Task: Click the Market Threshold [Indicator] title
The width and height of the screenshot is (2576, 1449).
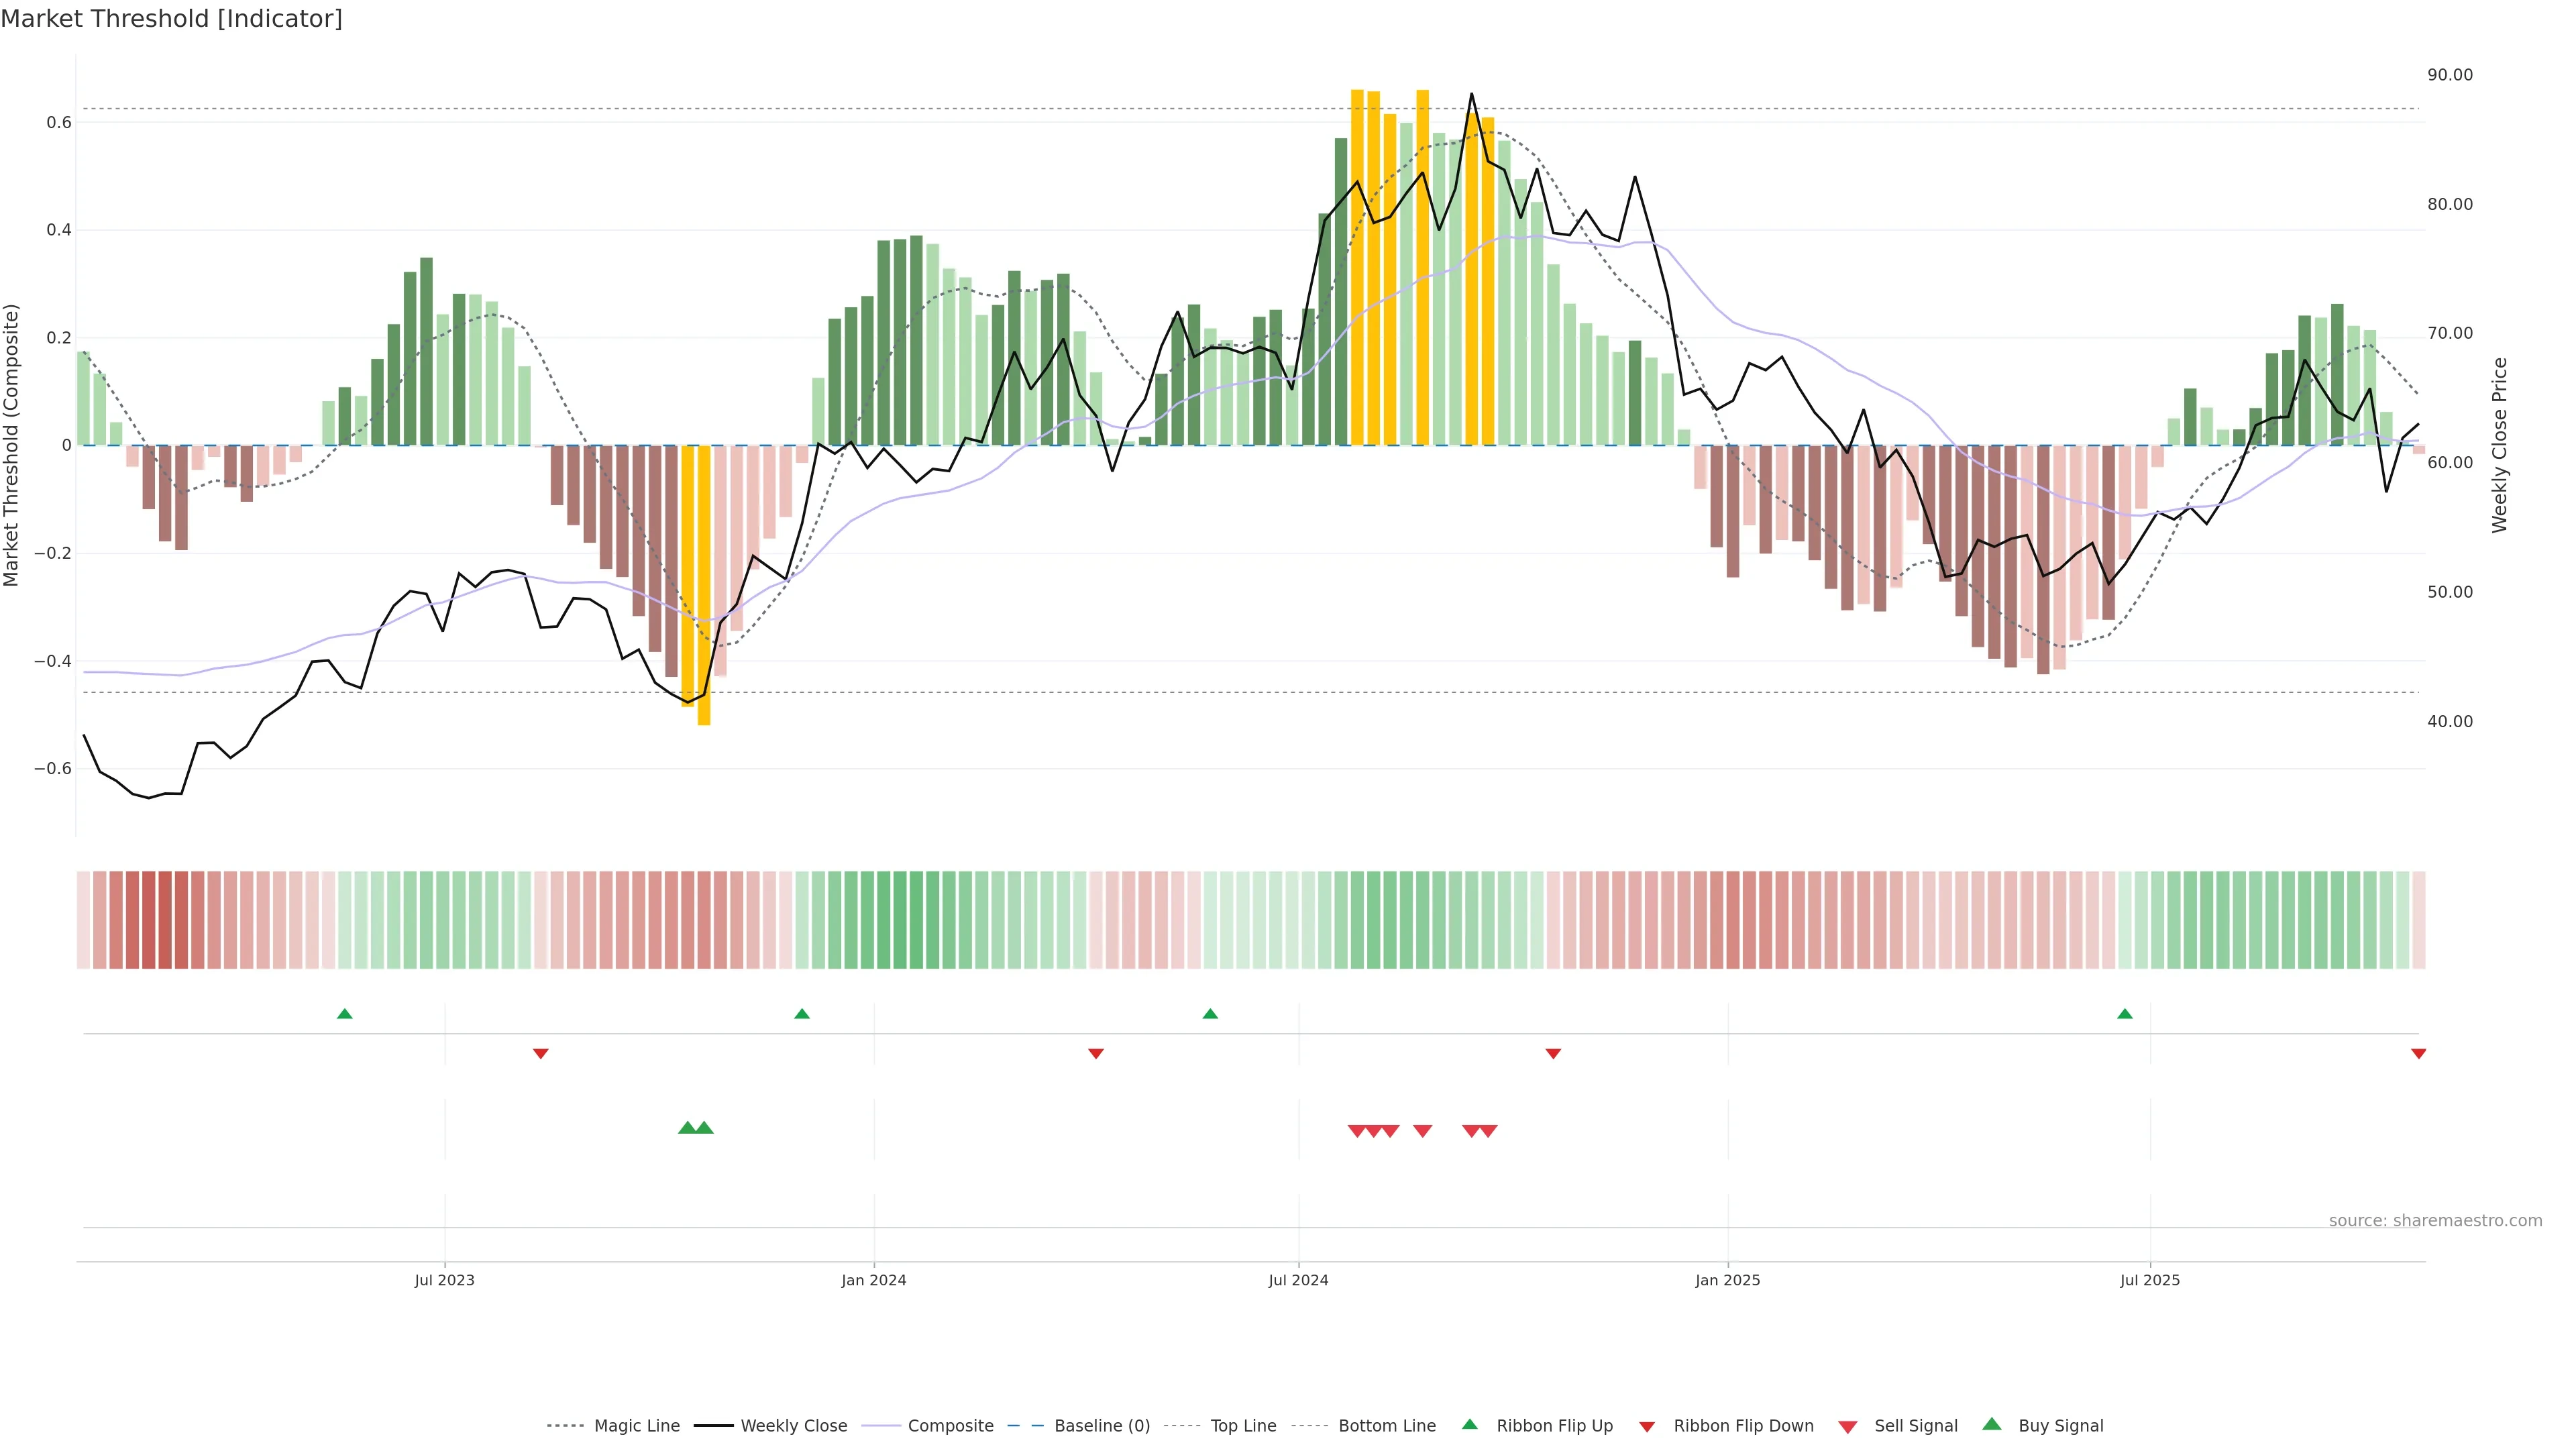Action: coord(171,19)
